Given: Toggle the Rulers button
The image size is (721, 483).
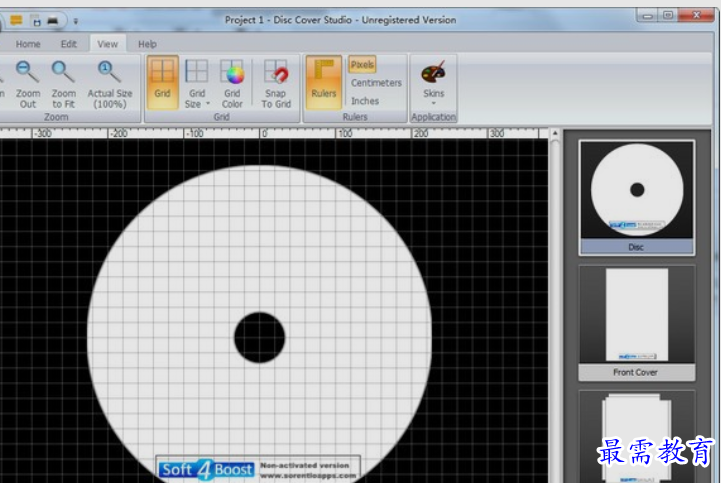Looking at the screenshot, I should [x=324, y=83].
